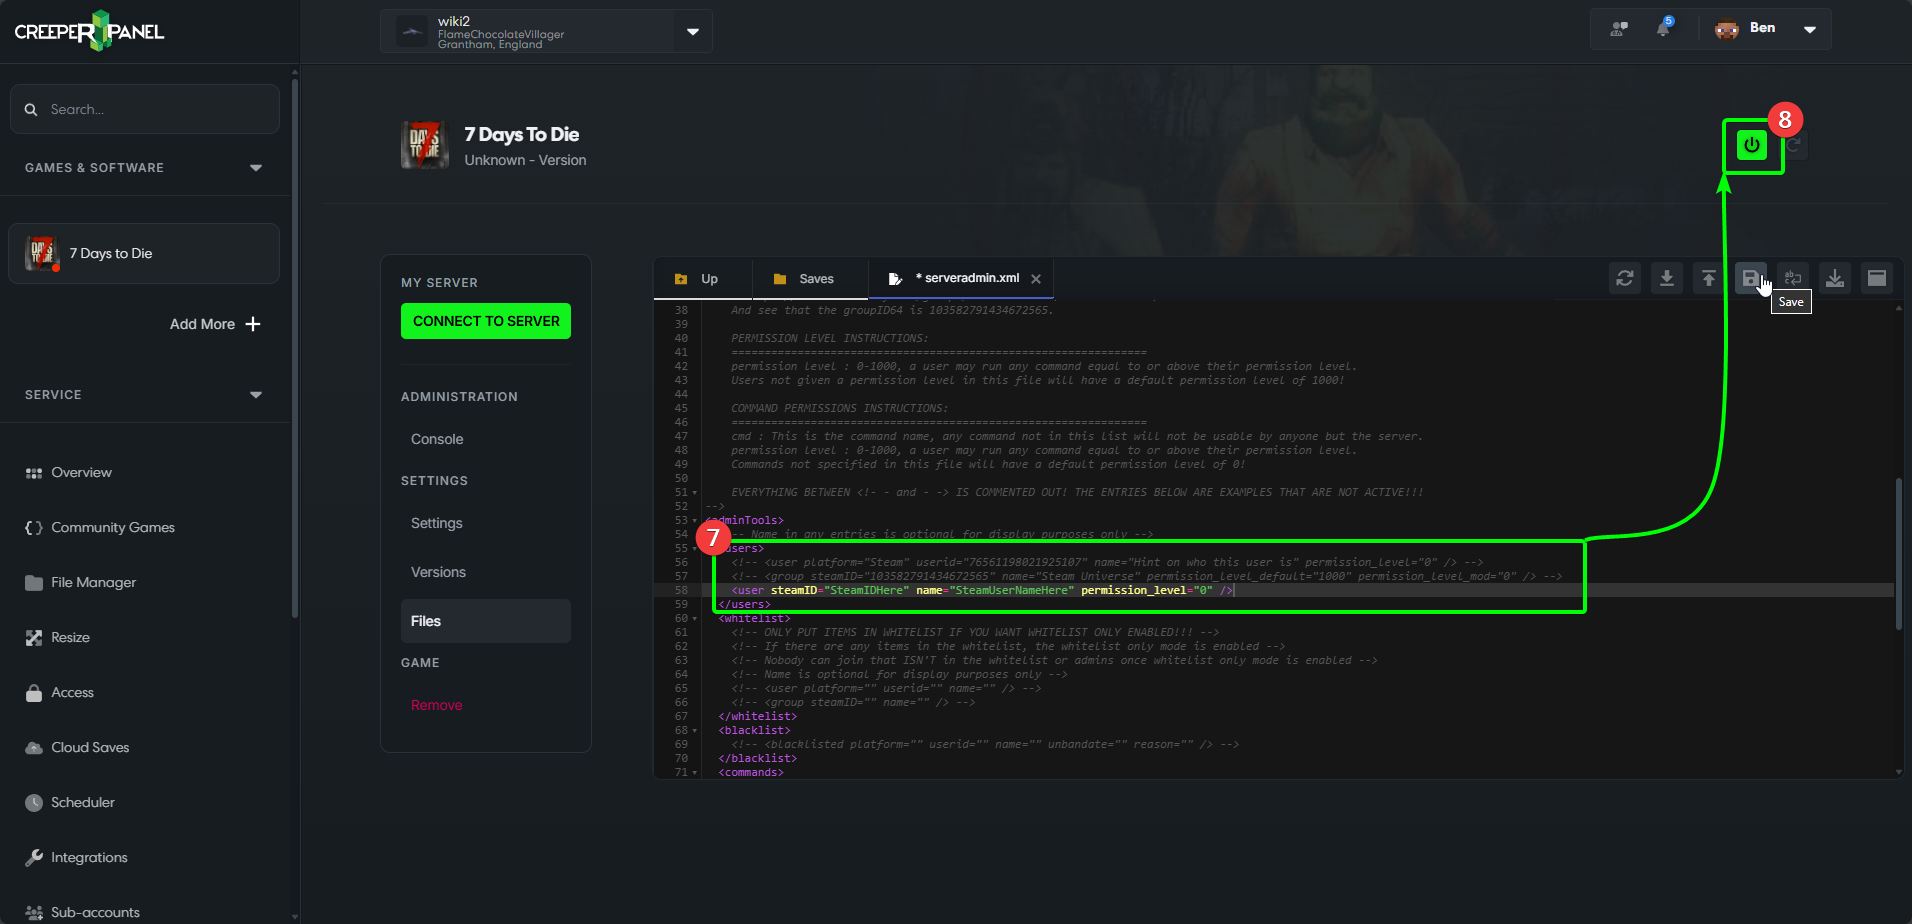Collapse the Service section
Screen dimensions: 1912x924
pyautogui.click(x=256, y=395)
